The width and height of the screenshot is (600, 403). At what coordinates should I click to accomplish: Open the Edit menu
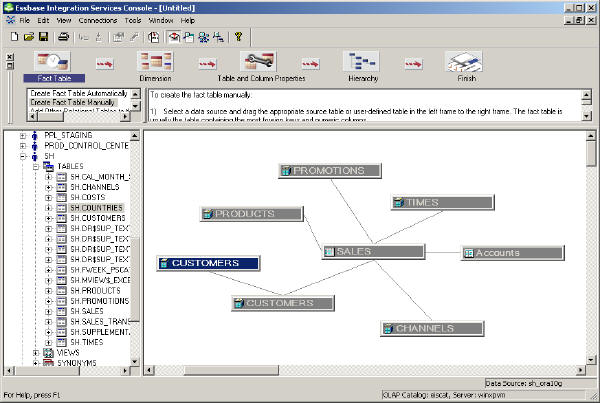pyautogui.click(x=43, y=20)
